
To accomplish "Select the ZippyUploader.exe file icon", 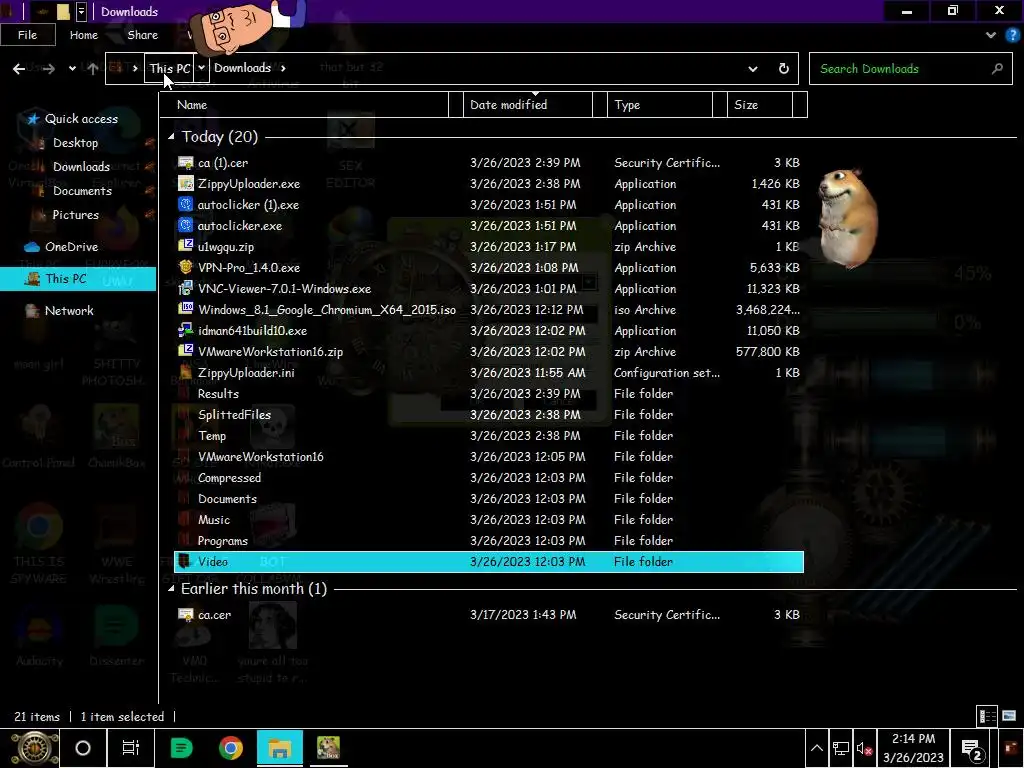I will (185, 184).
